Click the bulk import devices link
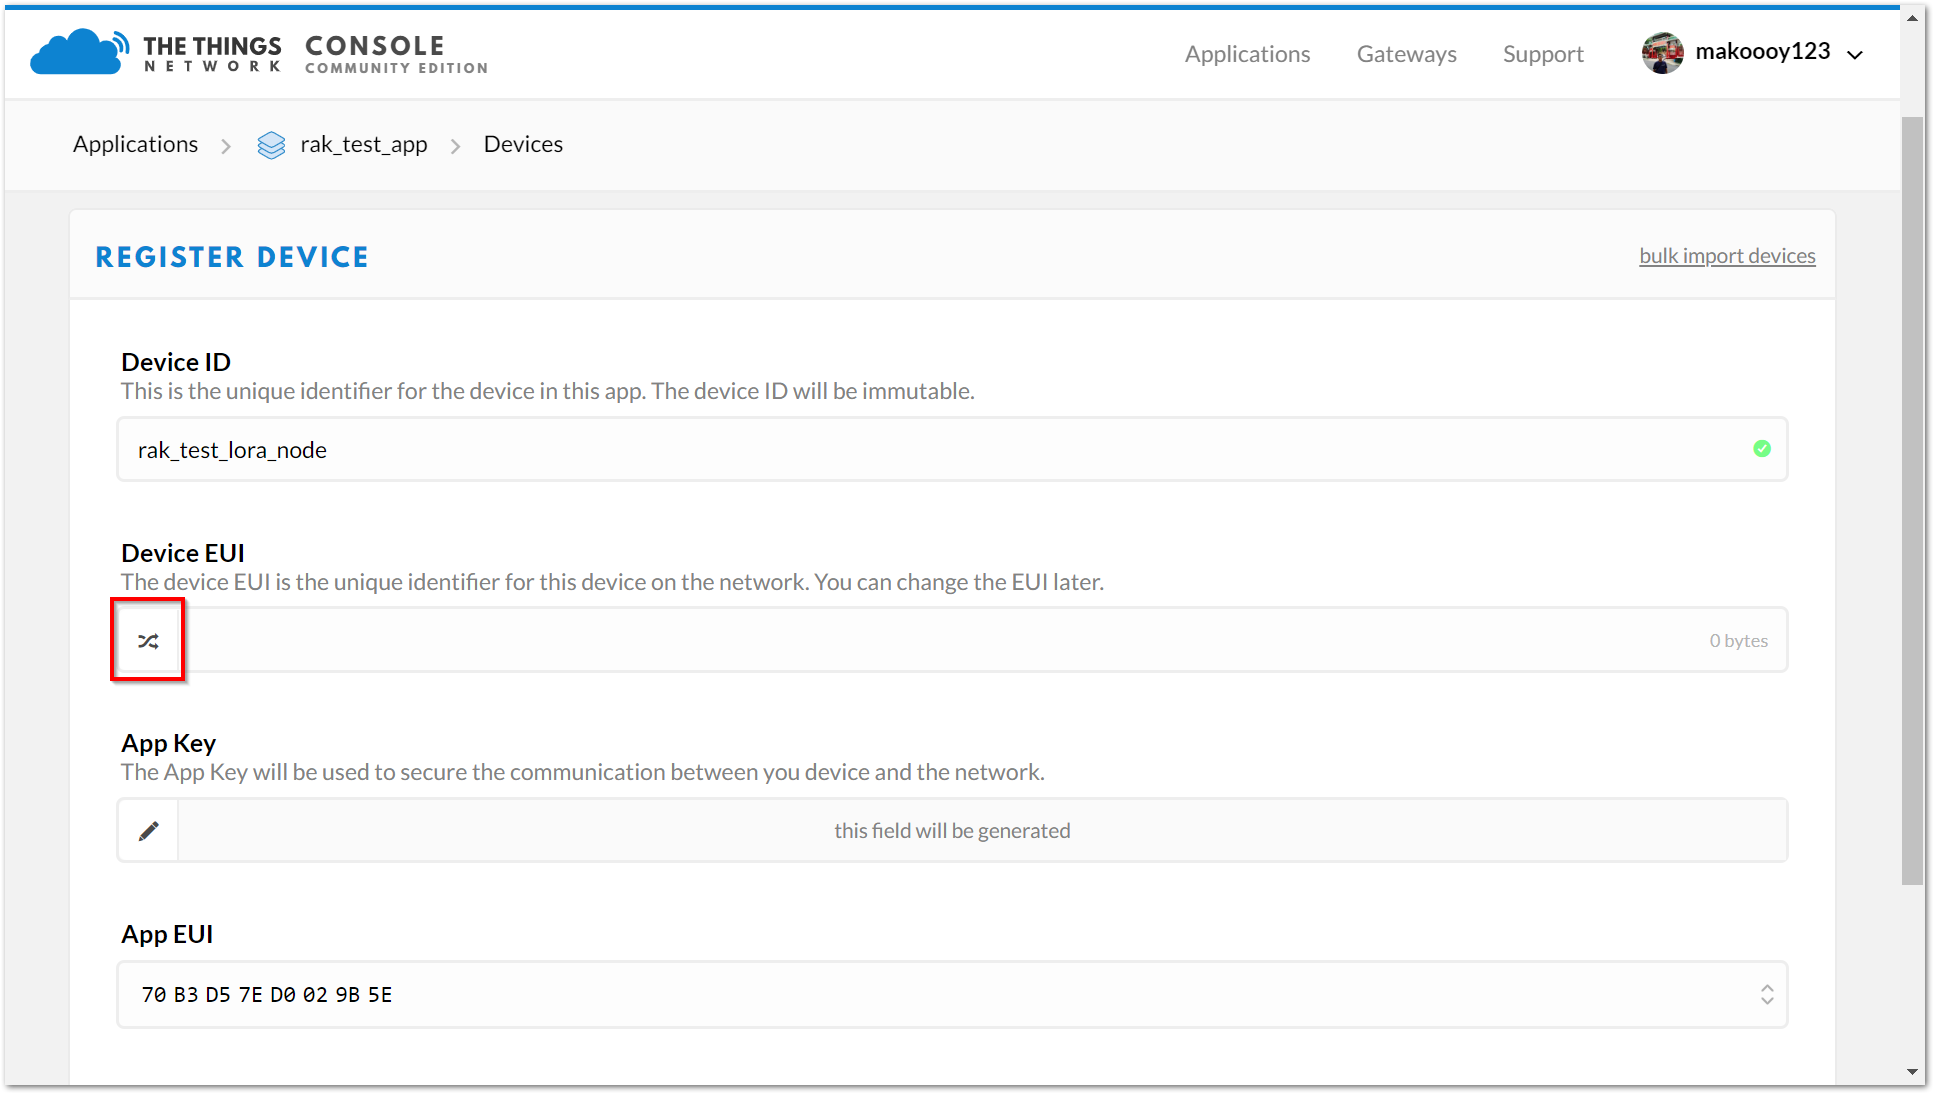1934x1094 pixels. [x=1727, y=256]
